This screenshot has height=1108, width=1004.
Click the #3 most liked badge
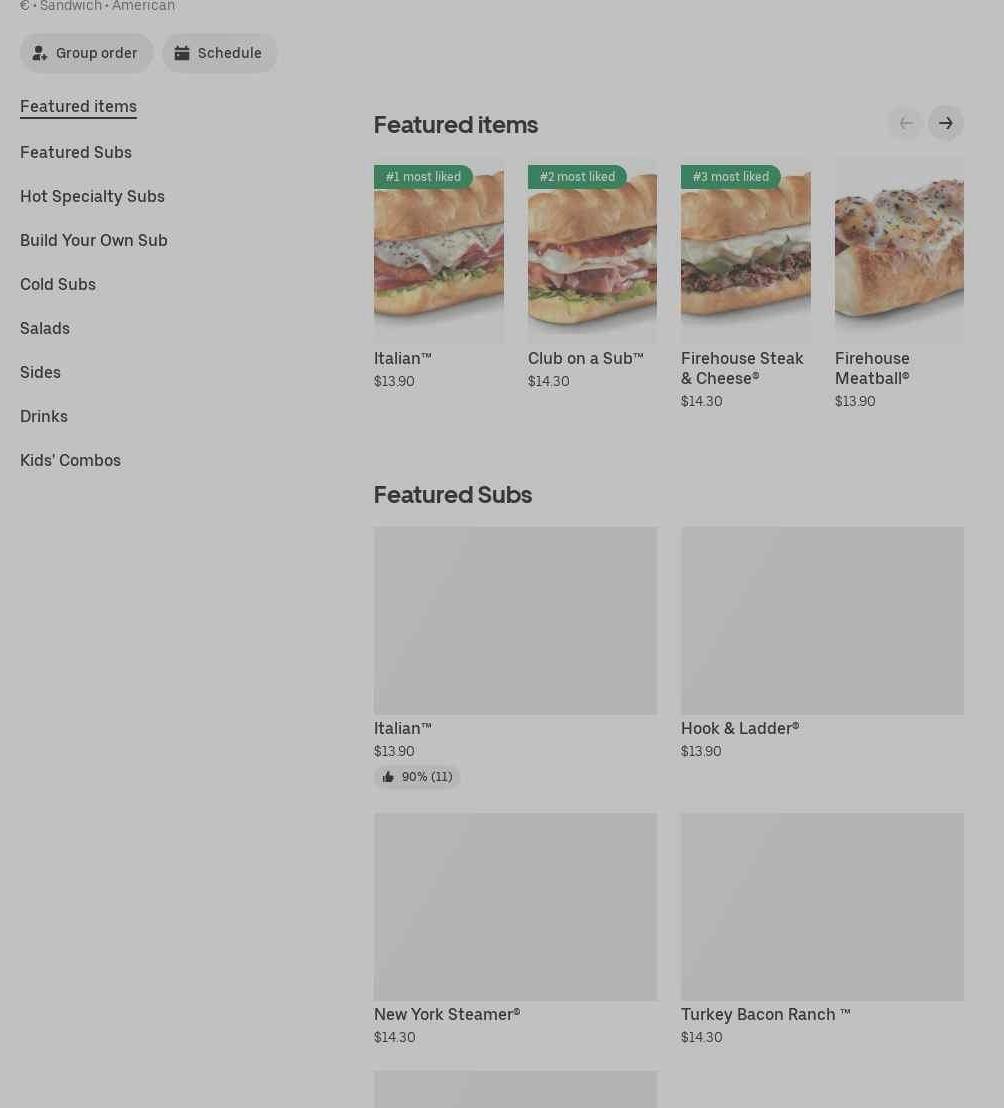coord(731,177)
